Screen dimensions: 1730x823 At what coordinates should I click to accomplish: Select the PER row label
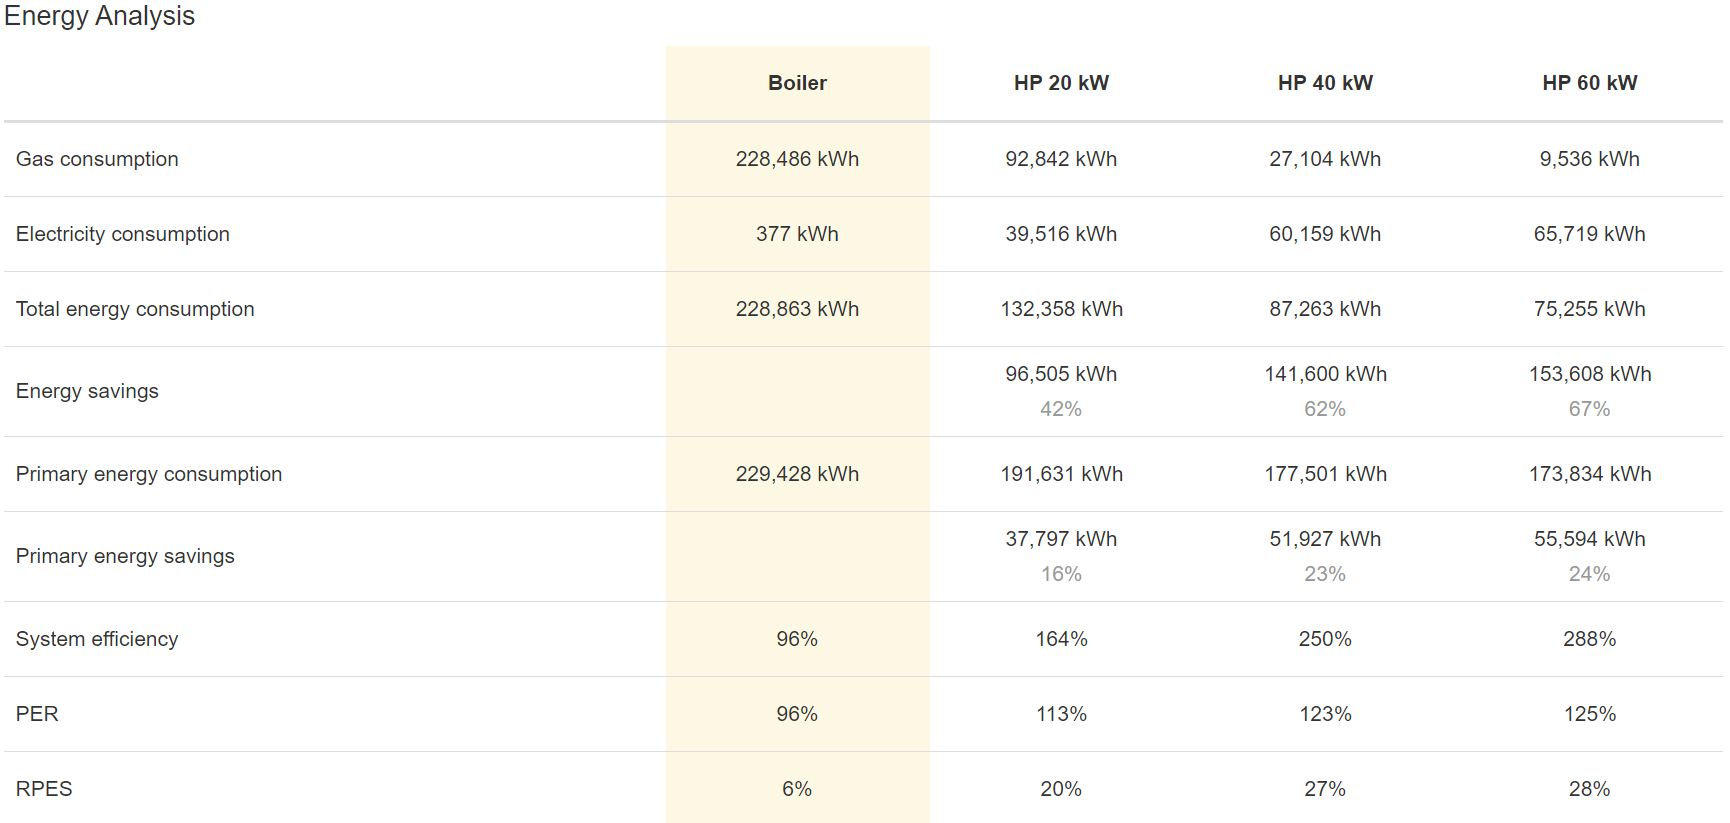click(37, 714)
